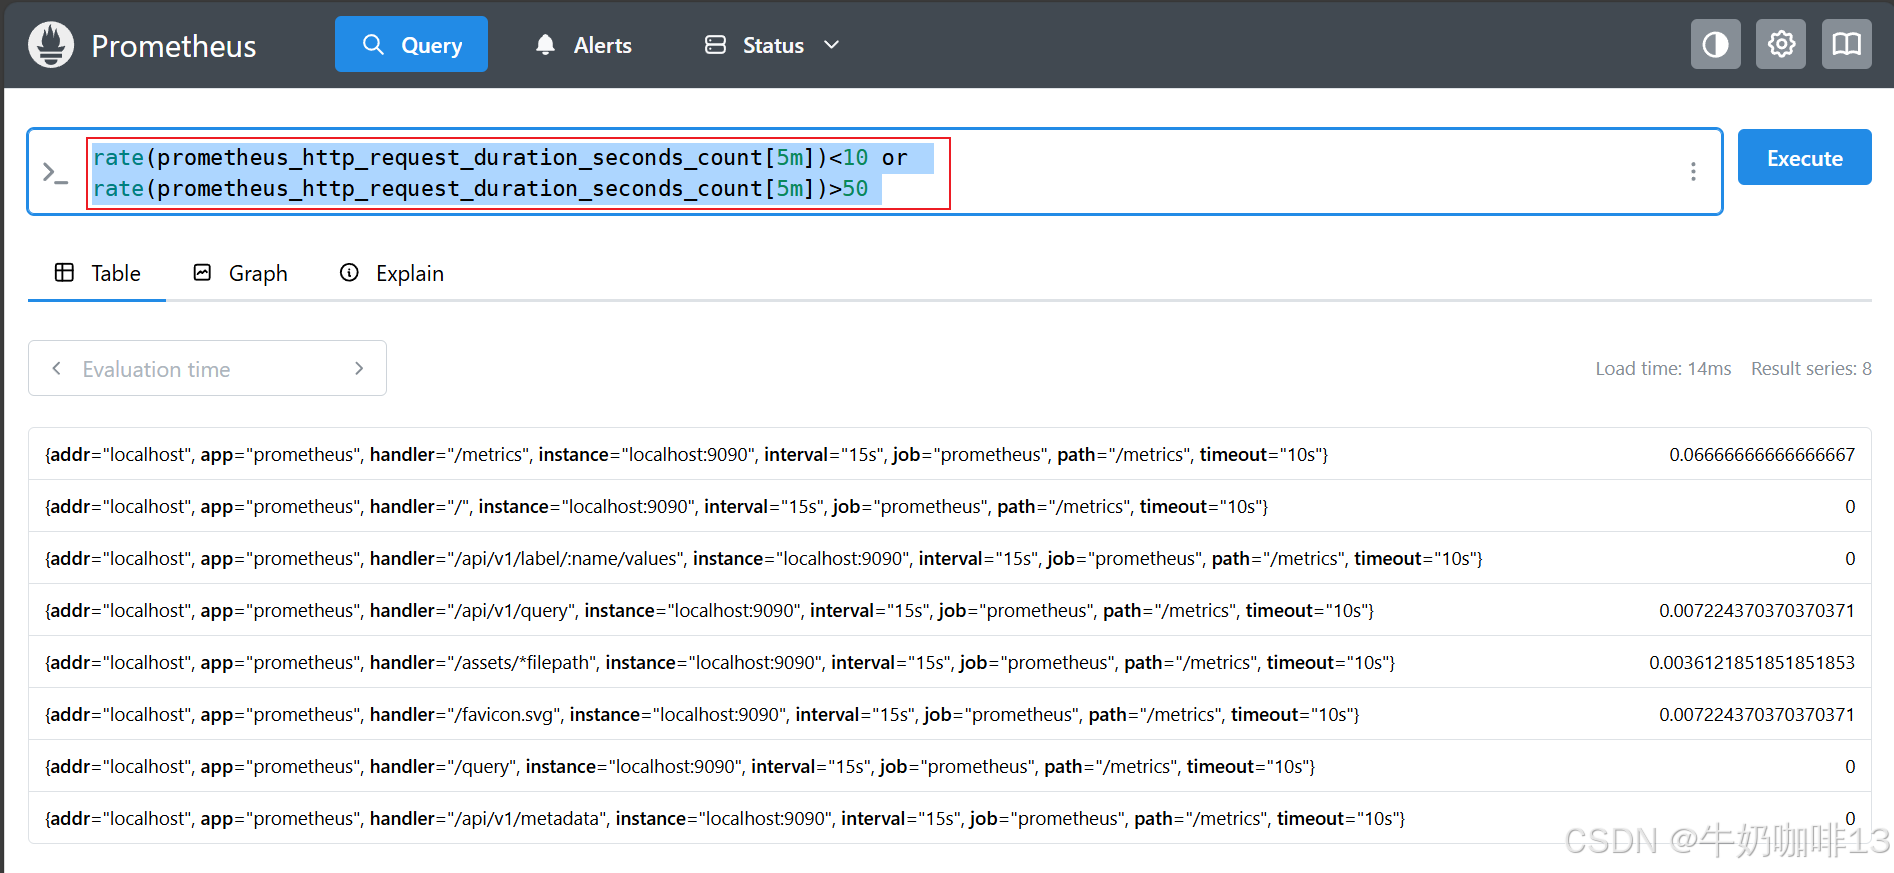Click the bell icon beside Alerts
1894x873 pixels.
545,45
